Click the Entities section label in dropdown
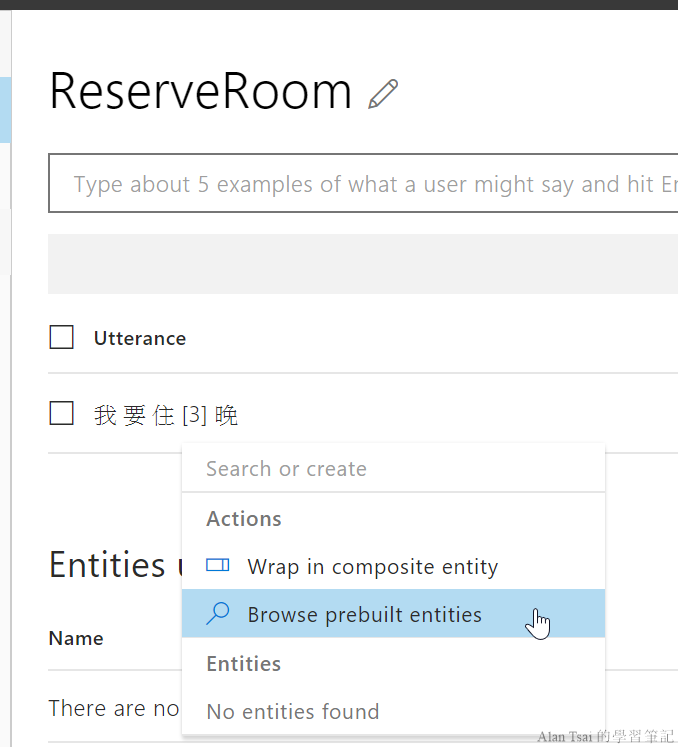 tap(243, 664)
